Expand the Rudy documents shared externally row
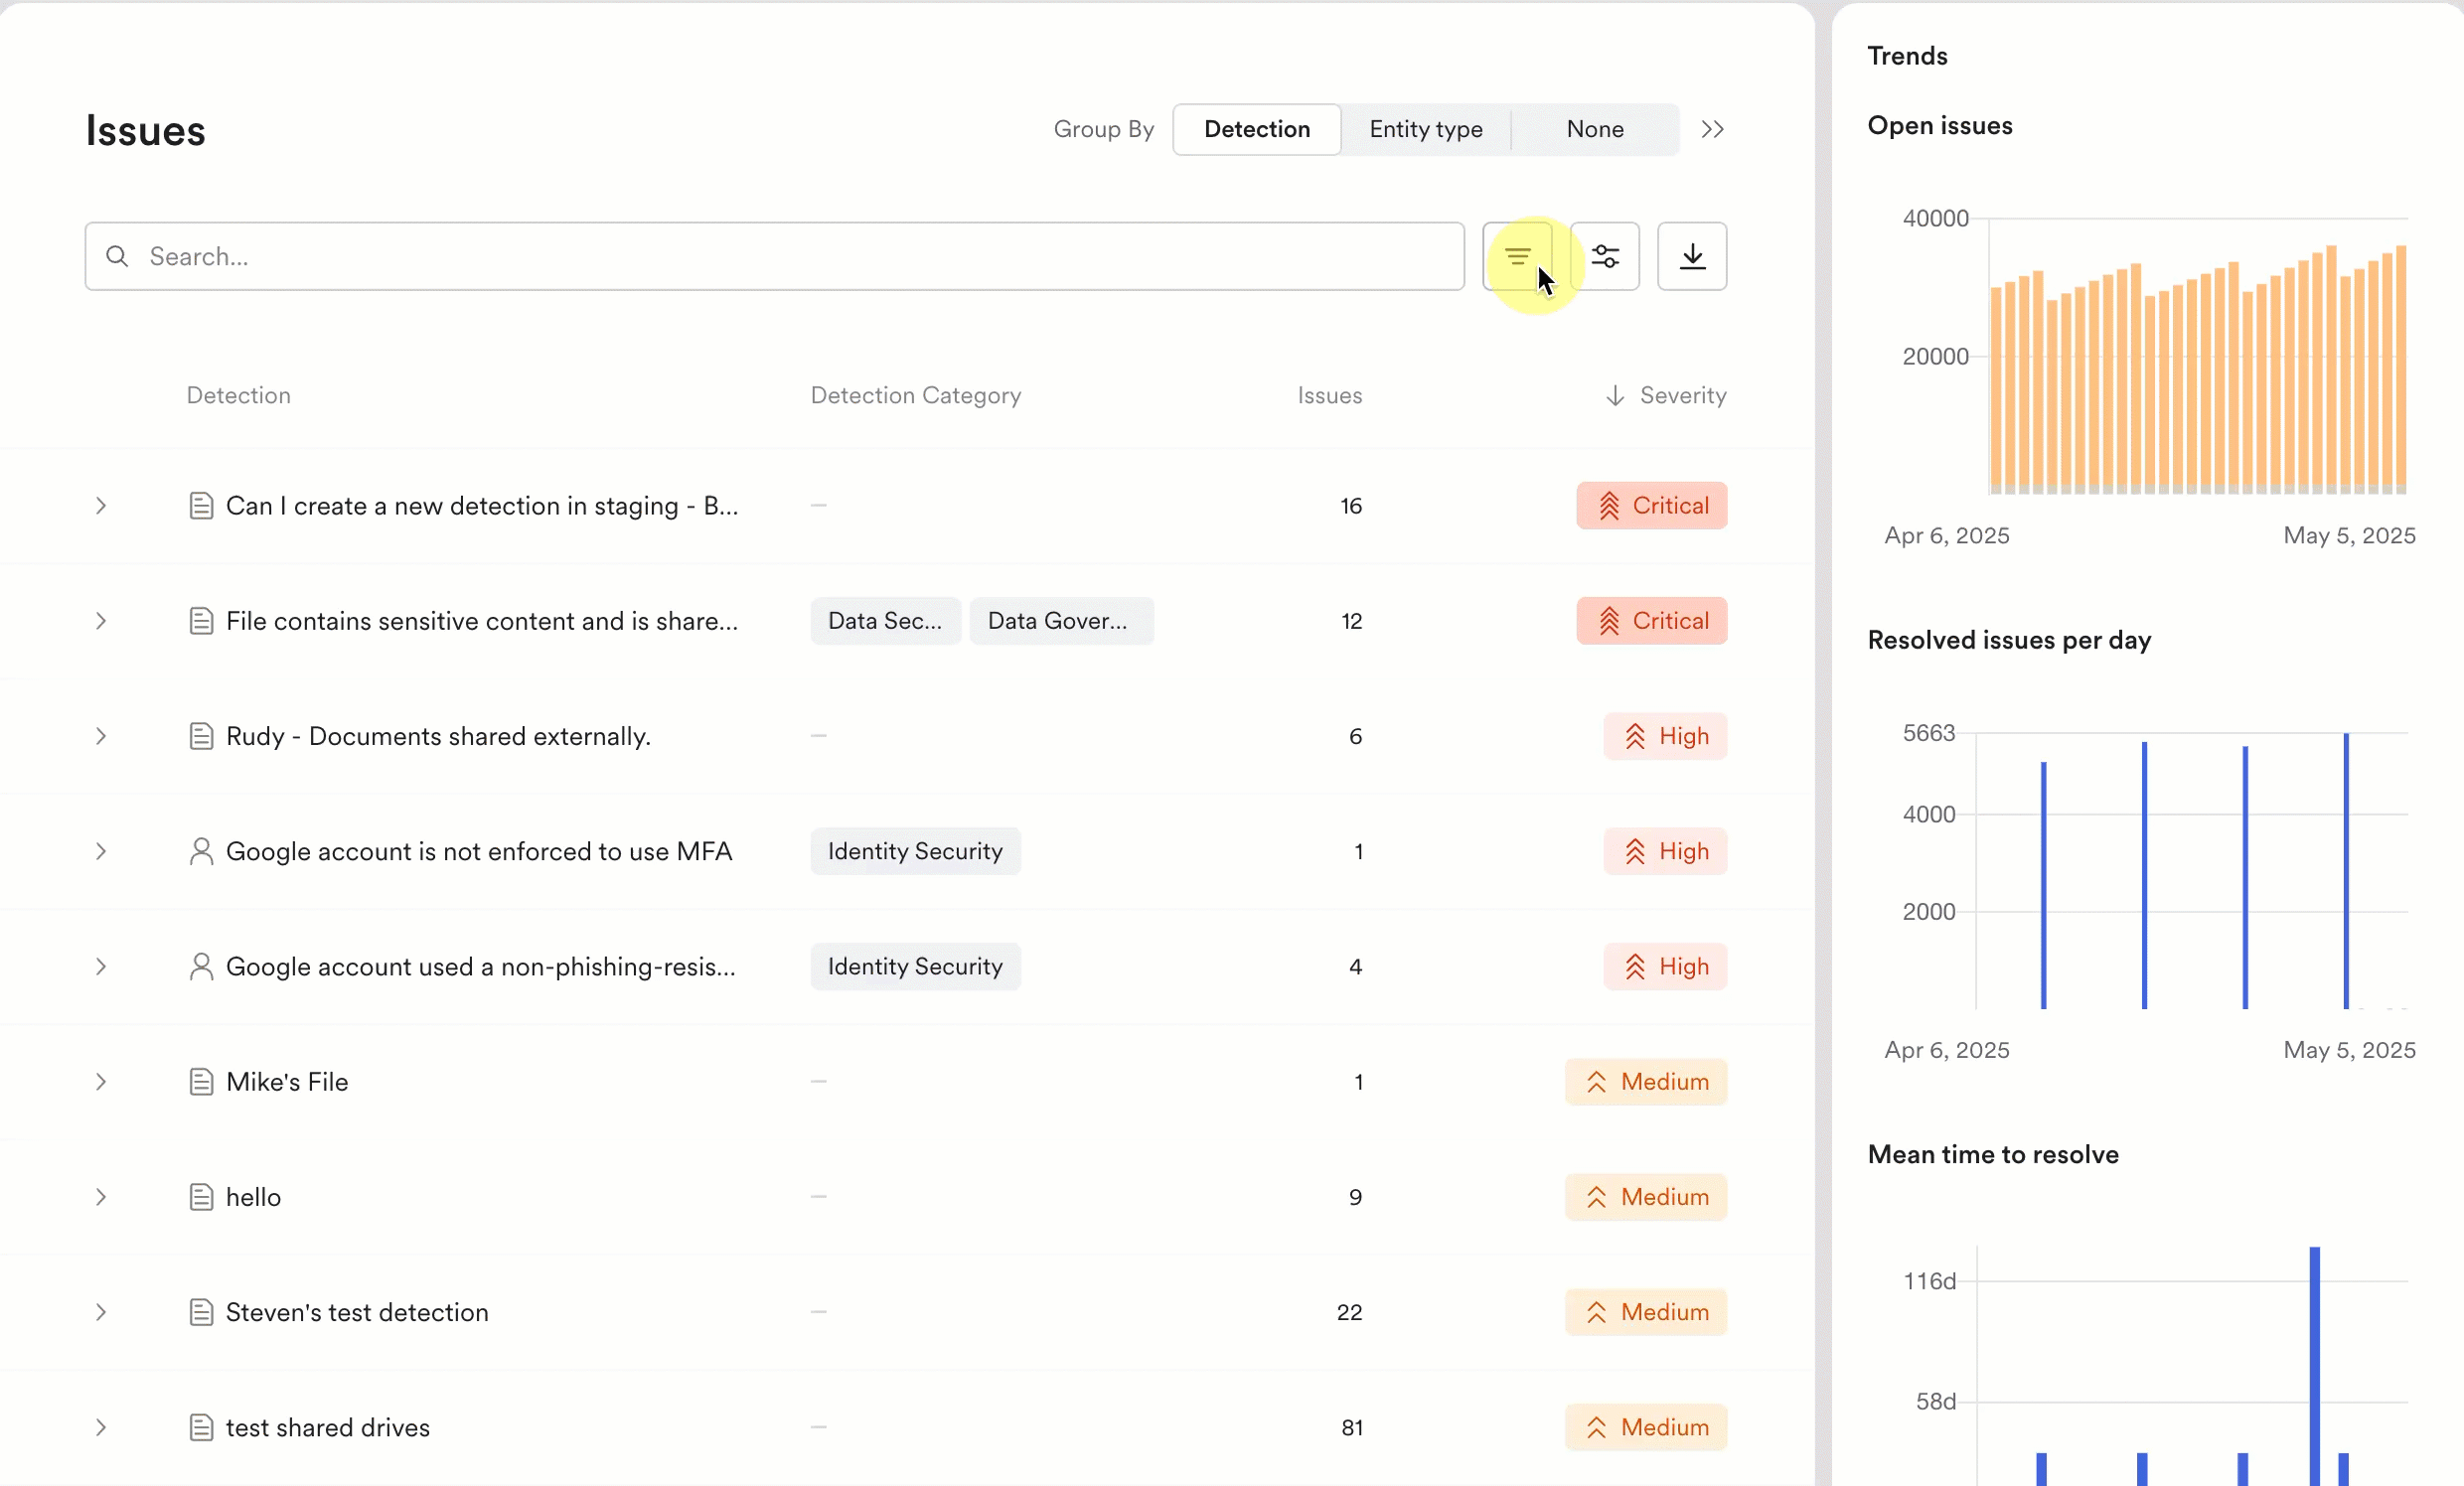The height and width of the screenshot is (1486, 2464). [x=101, y=736]
